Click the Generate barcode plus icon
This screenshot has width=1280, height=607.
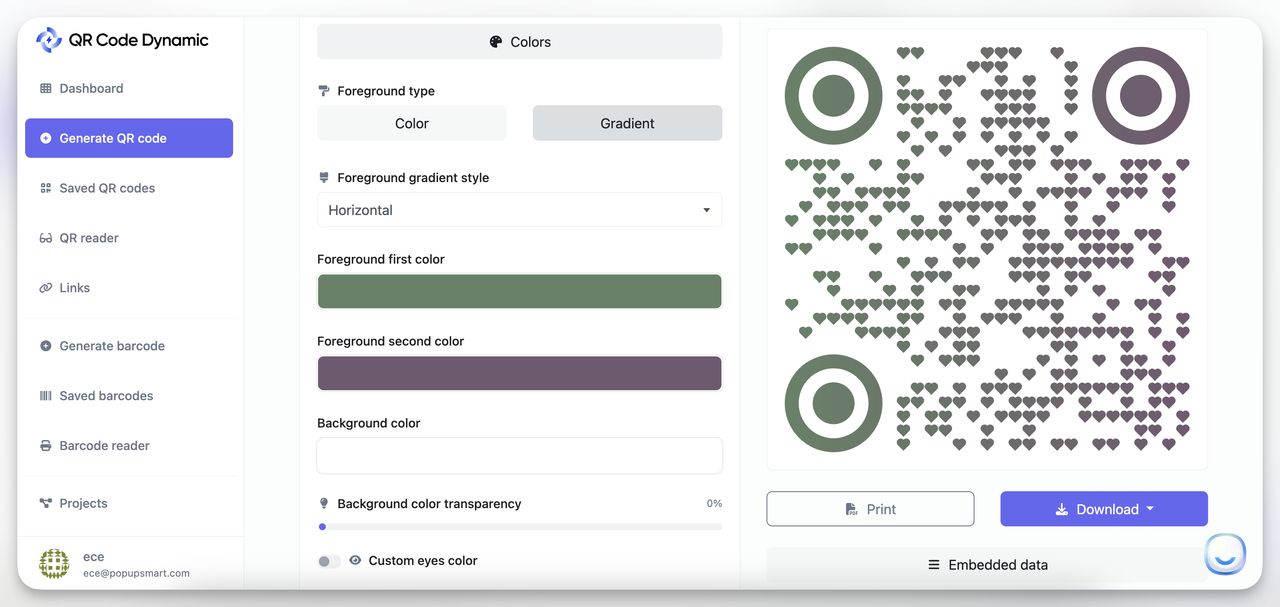click(45, 346)
